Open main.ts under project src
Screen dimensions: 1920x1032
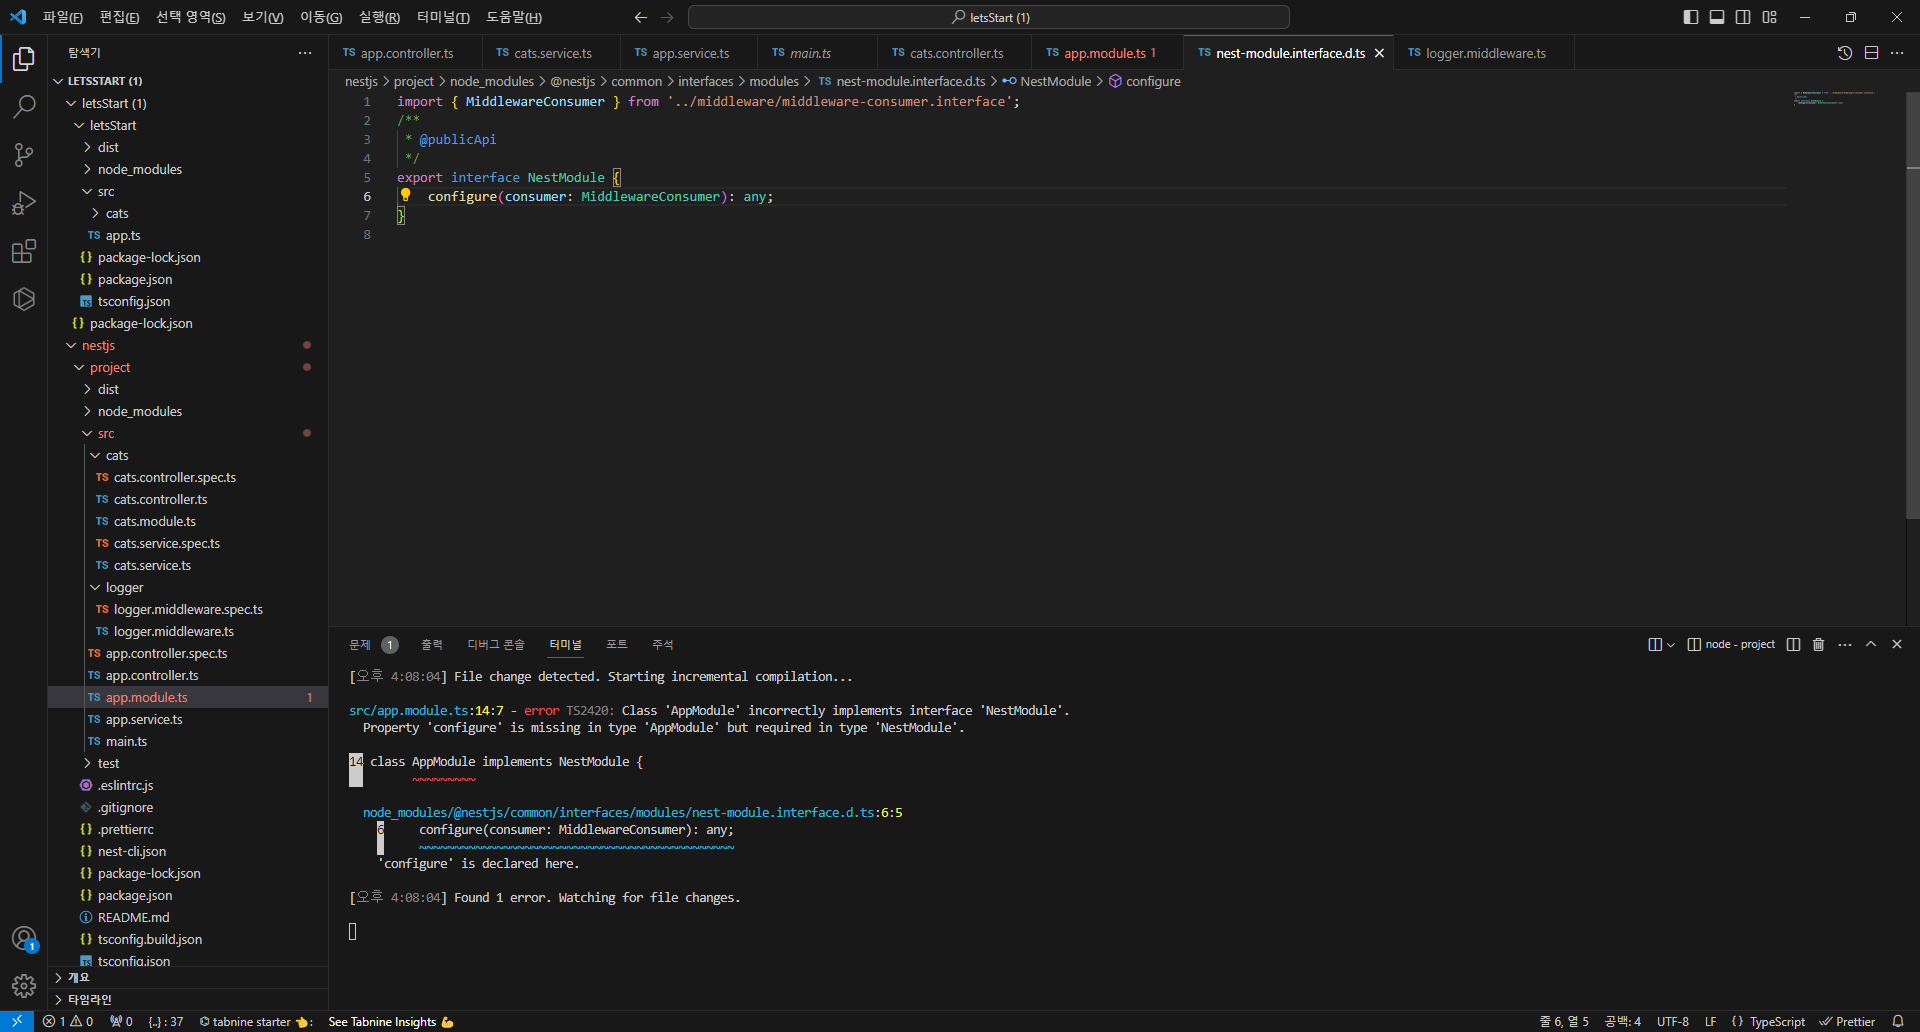(188, 741)
